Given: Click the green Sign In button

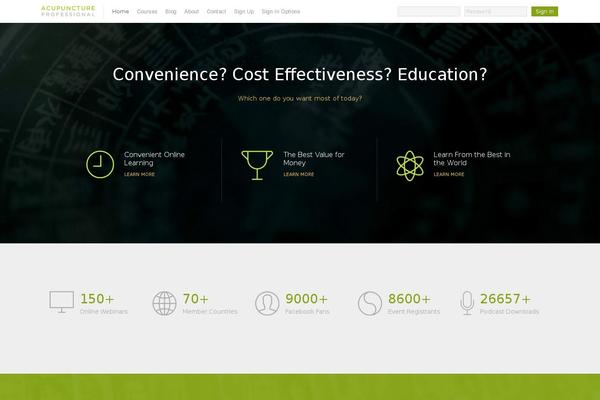Looking at the screenshot, I should point(545,11).
